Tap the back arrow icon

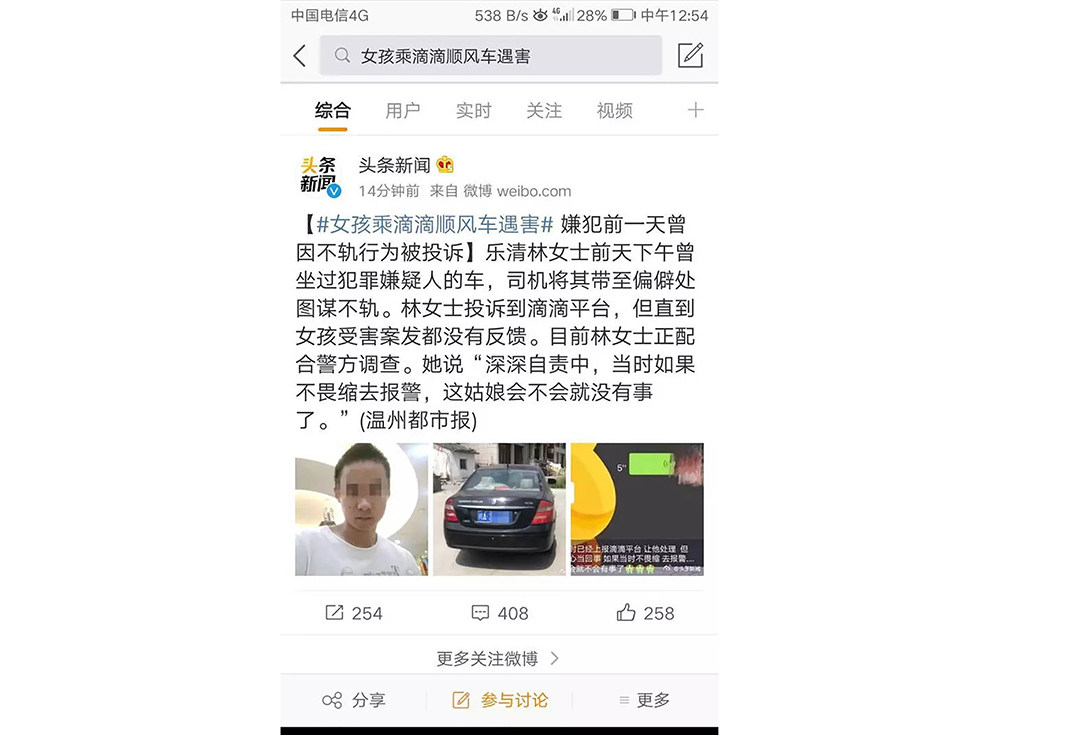[300, 56]
